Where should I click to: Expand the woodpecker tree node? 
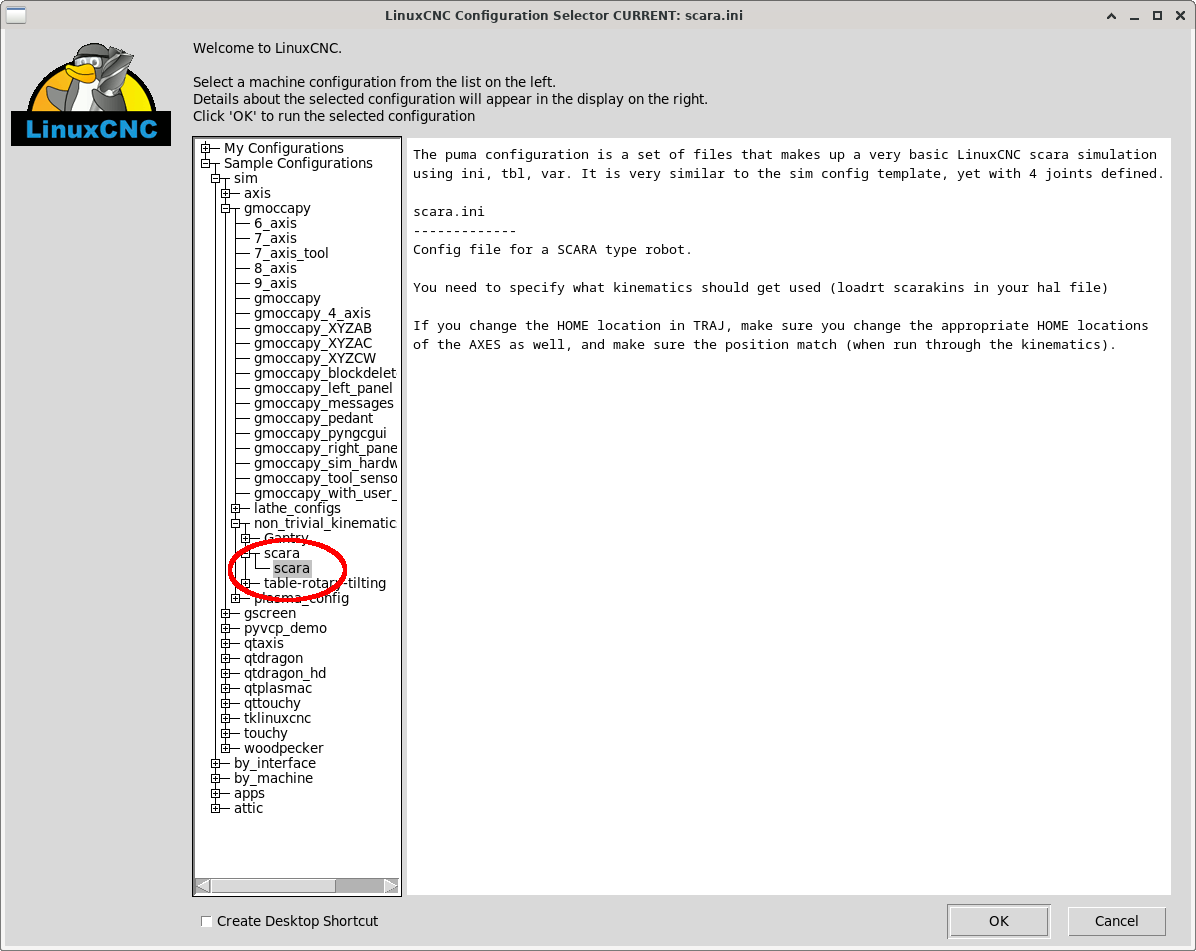pyautogui.click(x=225, y=749)
